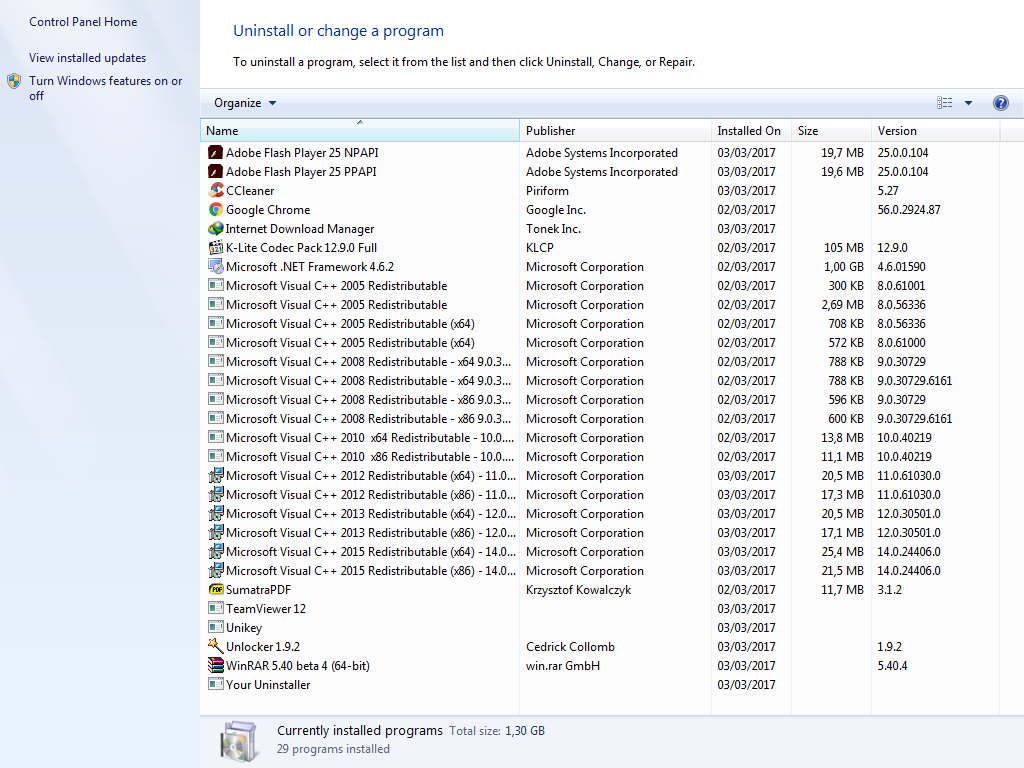The width and height of the screenshot is (1024, 768).
Task: Click the K-Lite Codec Pack icon
Action: [x=216, y=248]
